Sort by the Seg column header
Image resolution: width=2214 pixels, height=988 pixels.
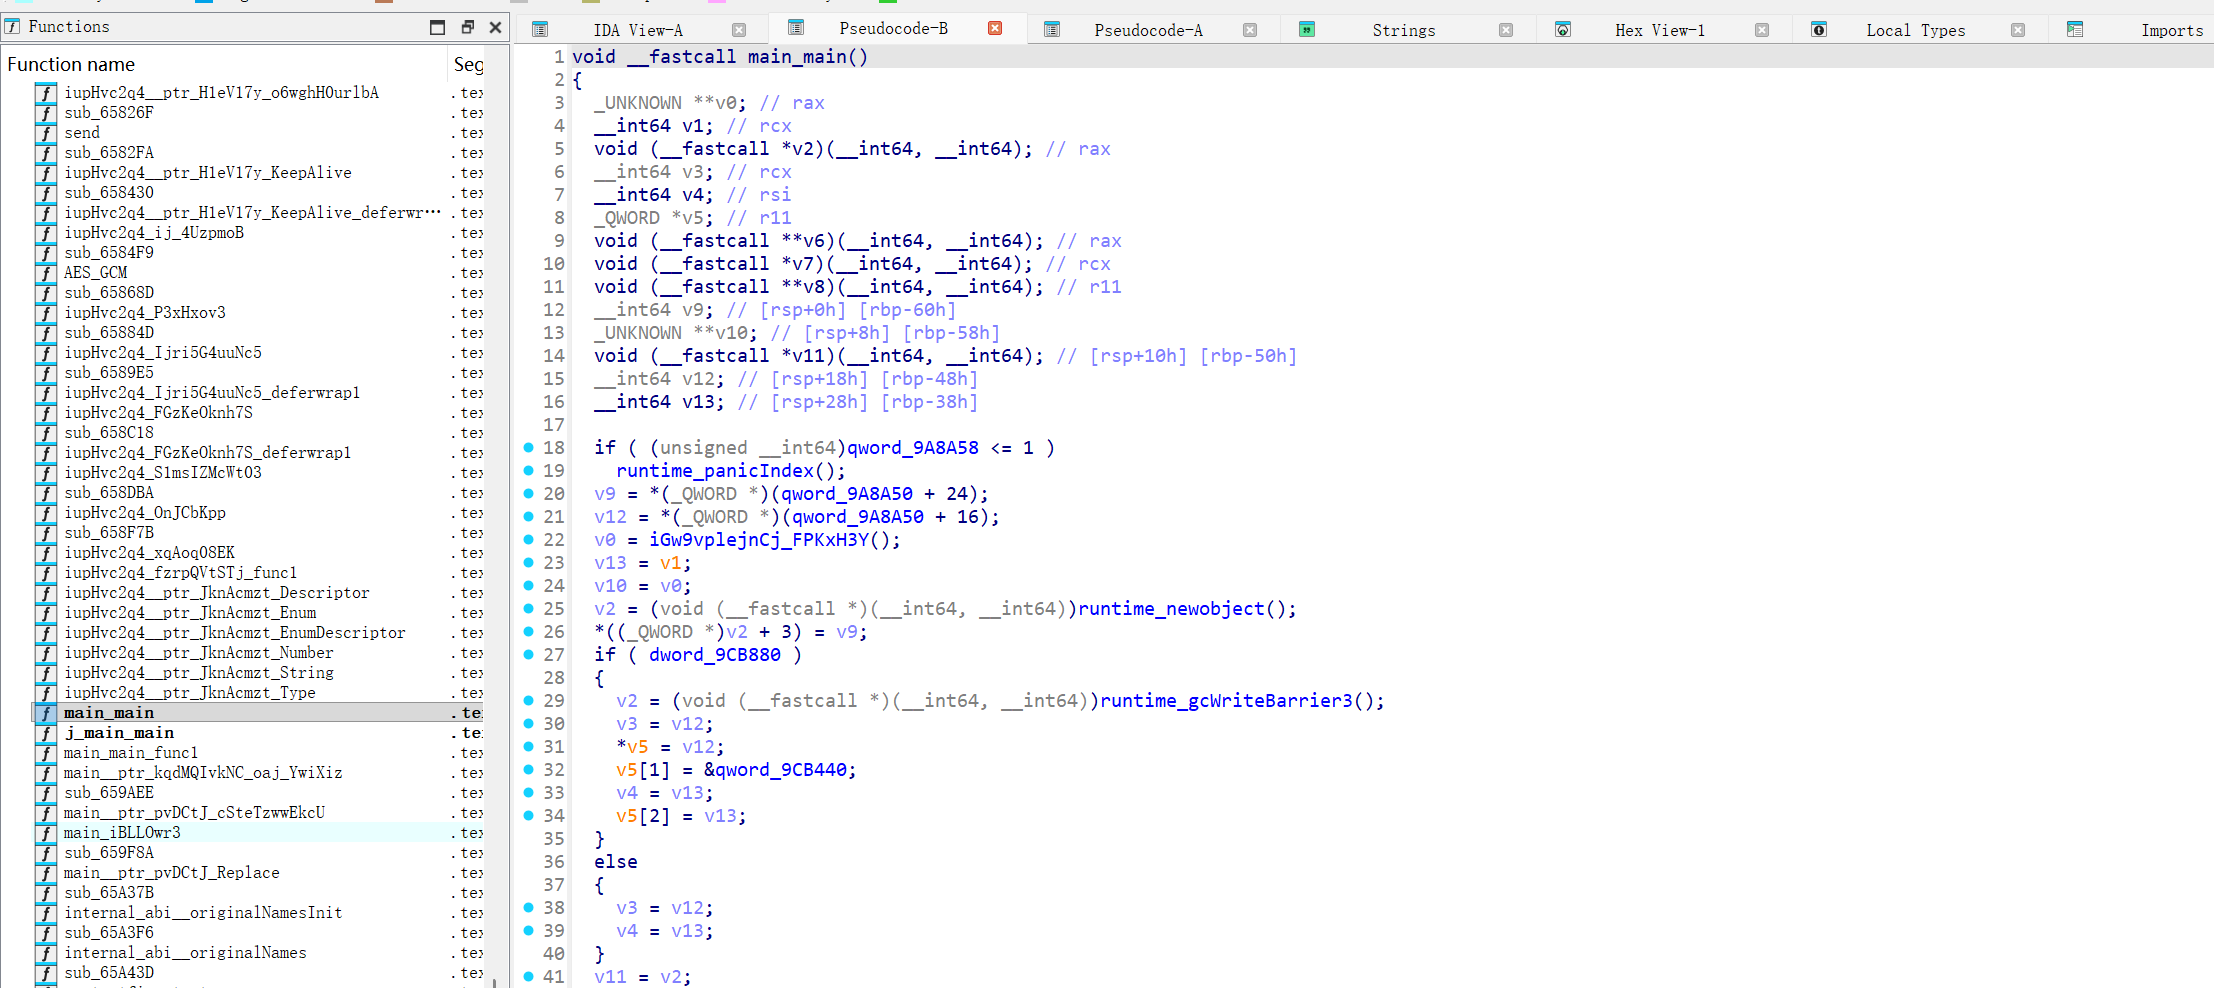[468, 64]
